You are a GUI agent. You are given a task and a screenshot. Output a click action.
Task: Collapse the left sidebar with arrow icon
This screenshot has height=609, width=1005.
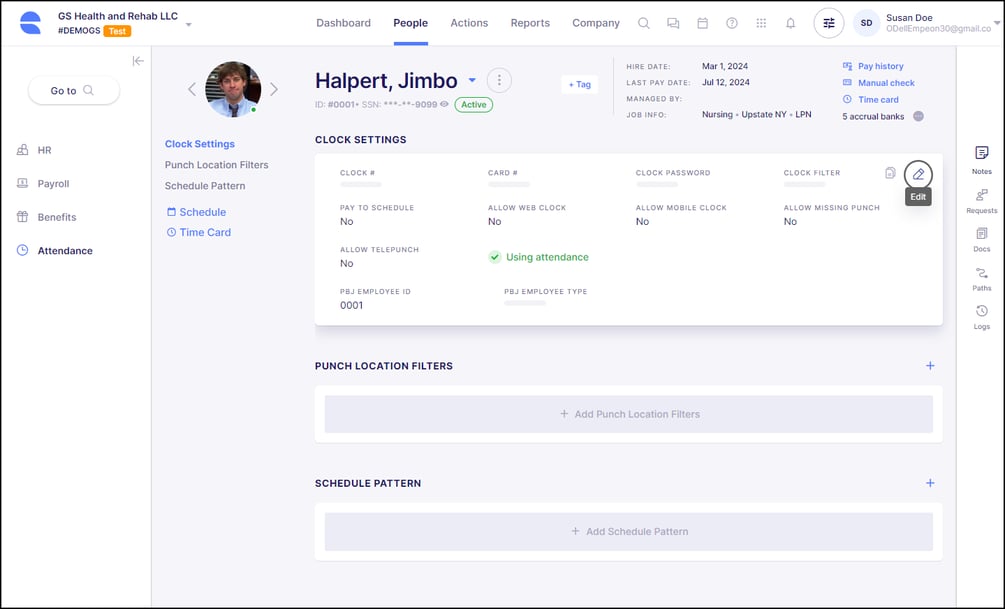(x=138, y=61)
